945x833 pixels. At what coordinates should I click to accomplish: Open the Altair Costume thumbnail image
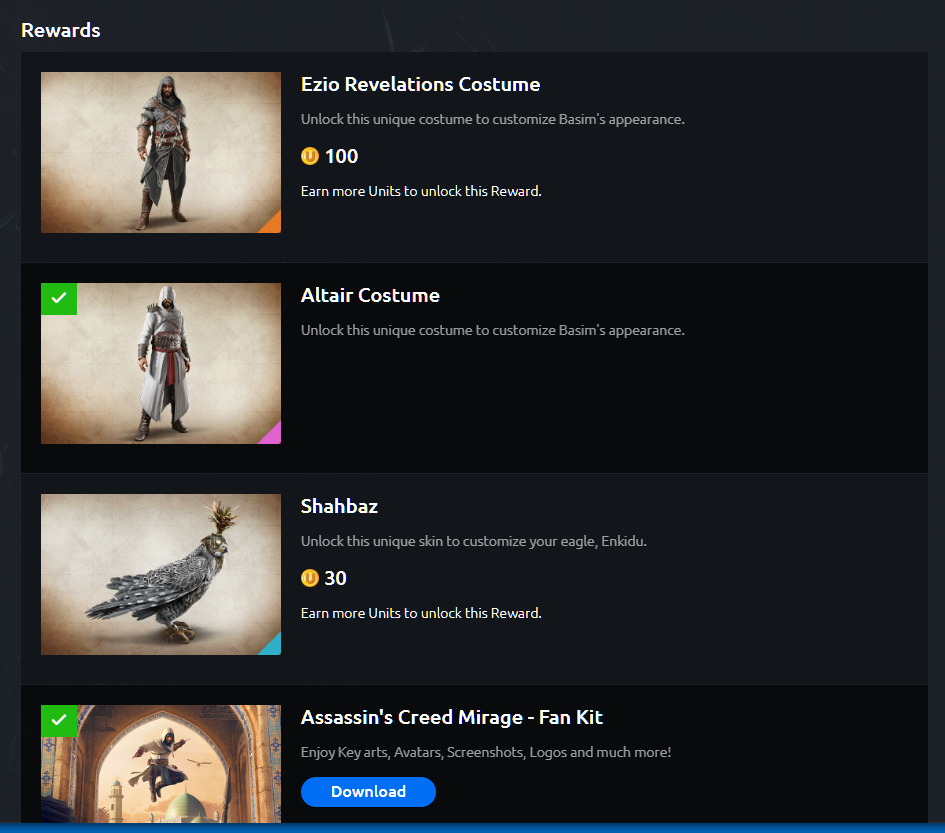[161, 363]
